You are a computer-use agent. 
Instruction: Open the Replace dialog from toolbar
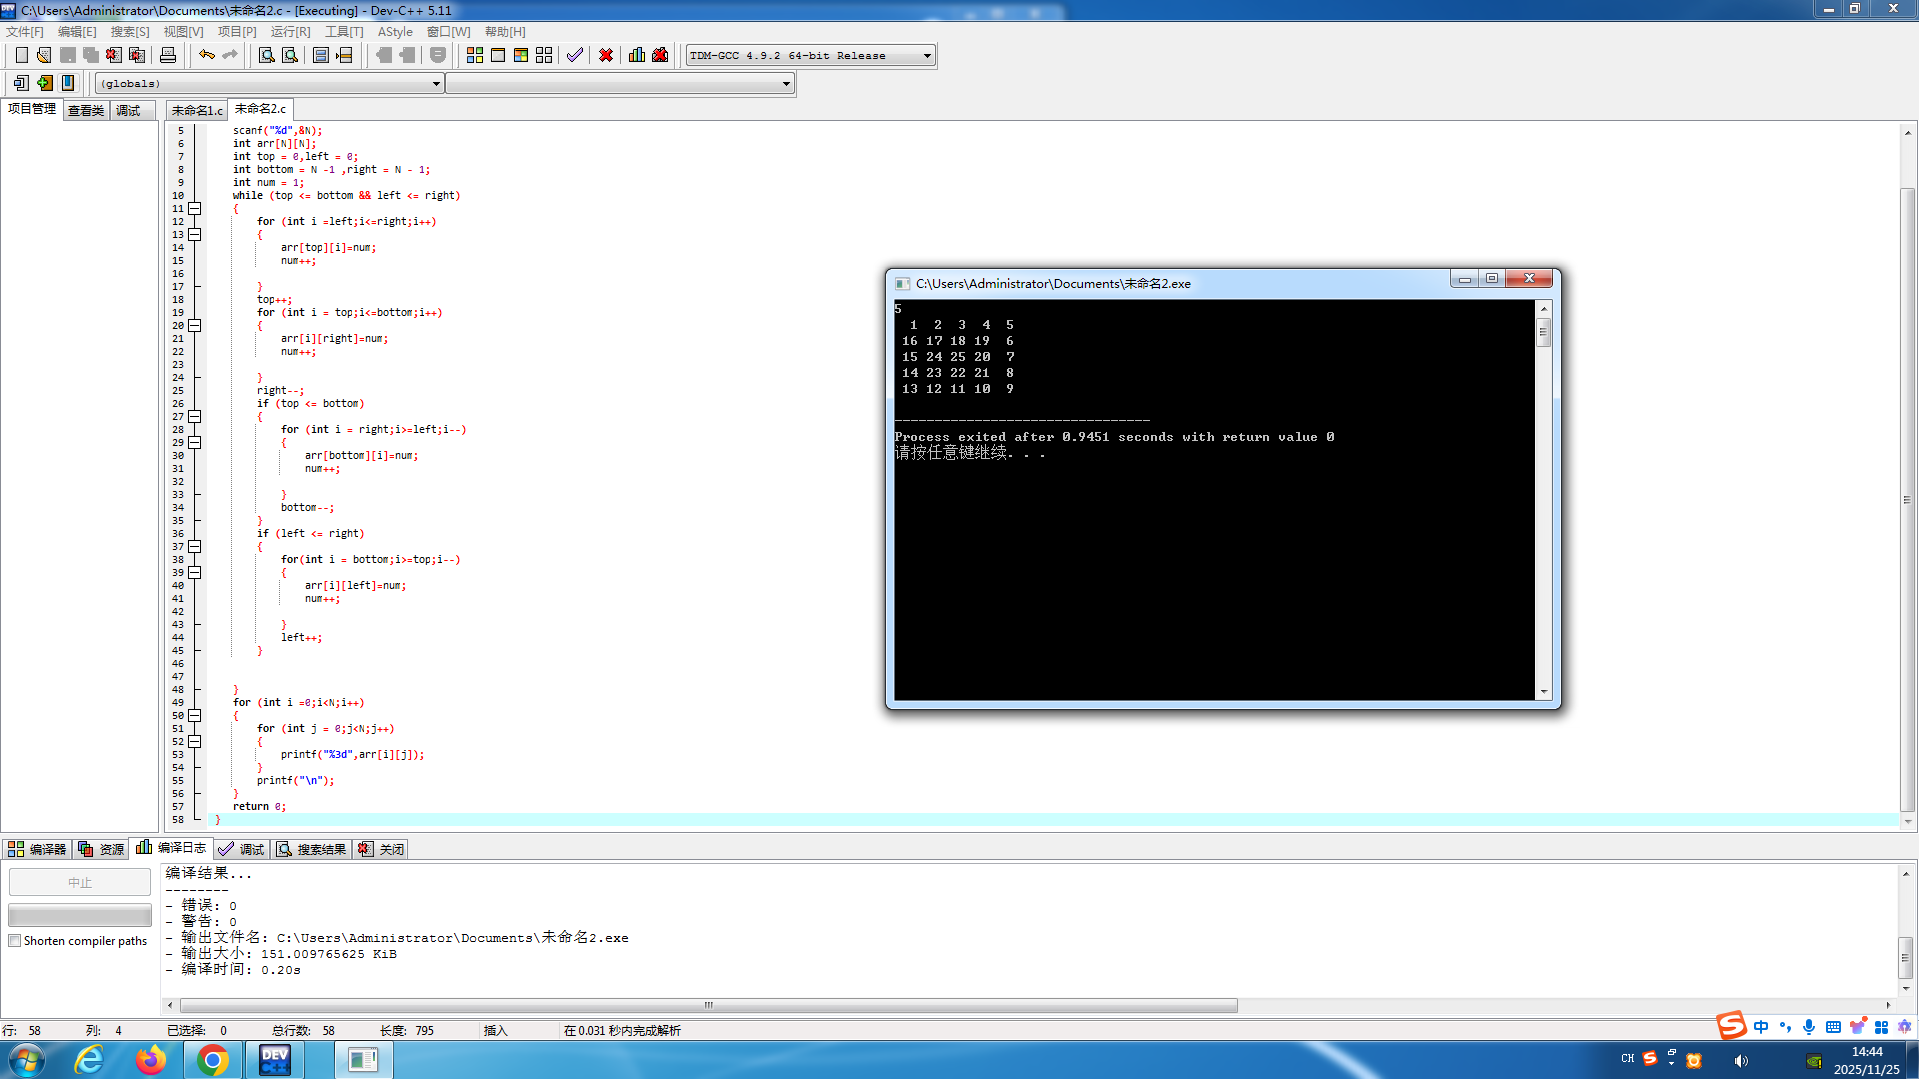290,55
